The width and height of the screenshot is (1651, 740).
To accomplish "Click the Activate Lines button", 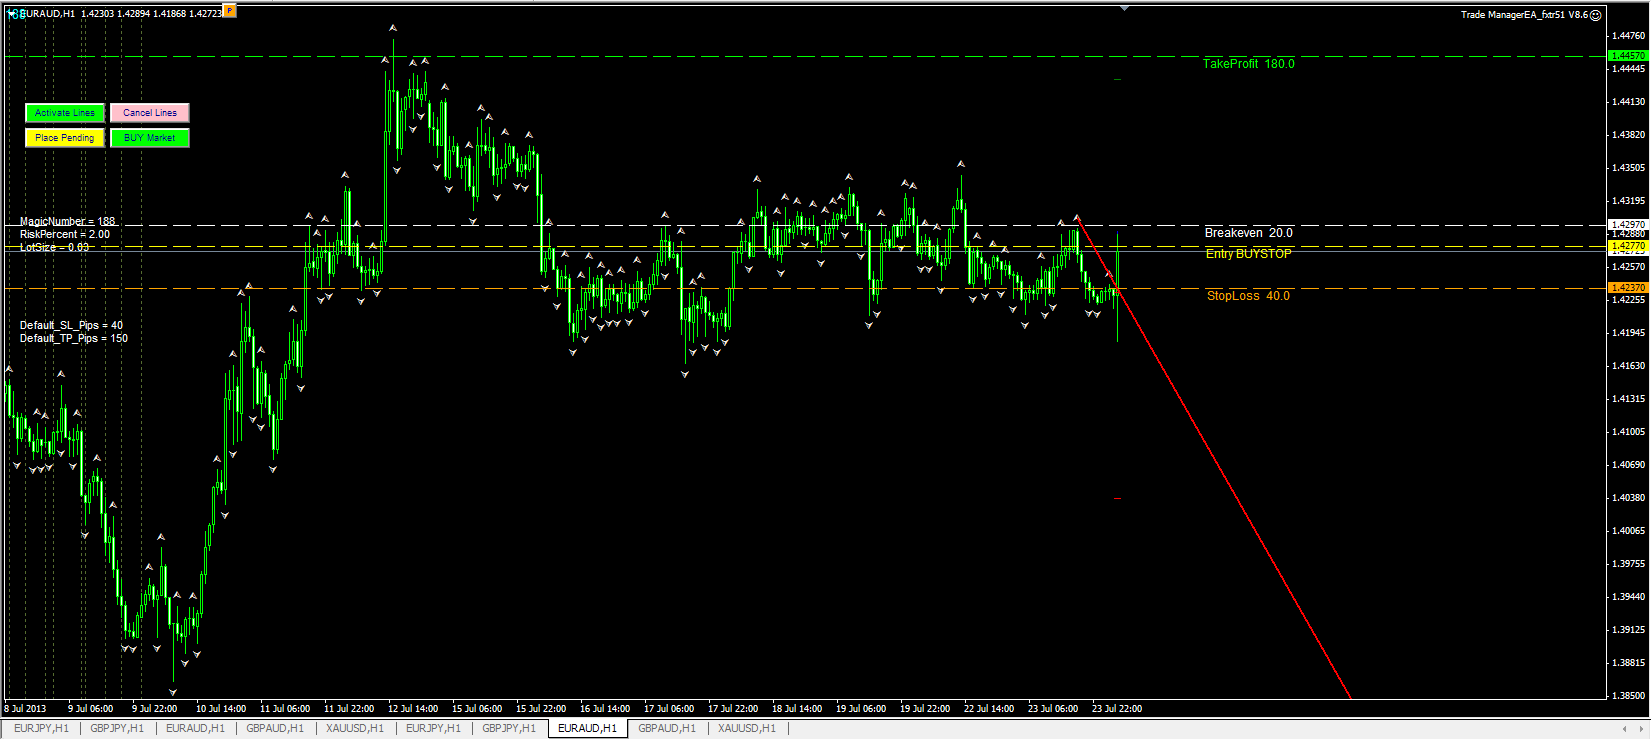I will point(65,113).
